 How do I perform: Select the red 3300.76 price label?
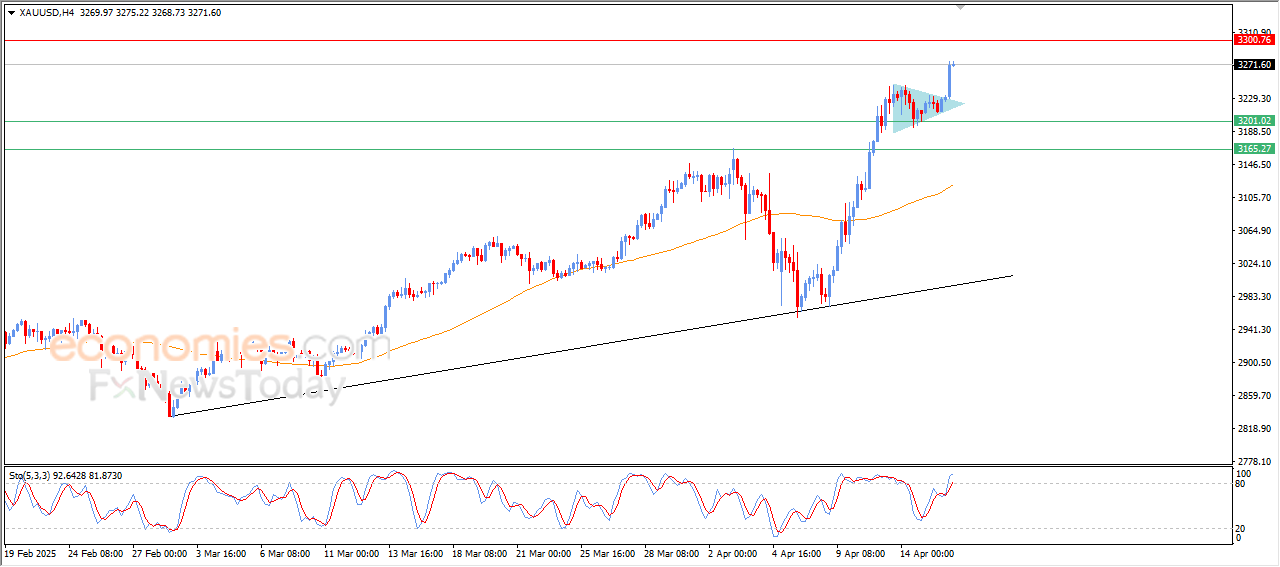[1254, 40]
